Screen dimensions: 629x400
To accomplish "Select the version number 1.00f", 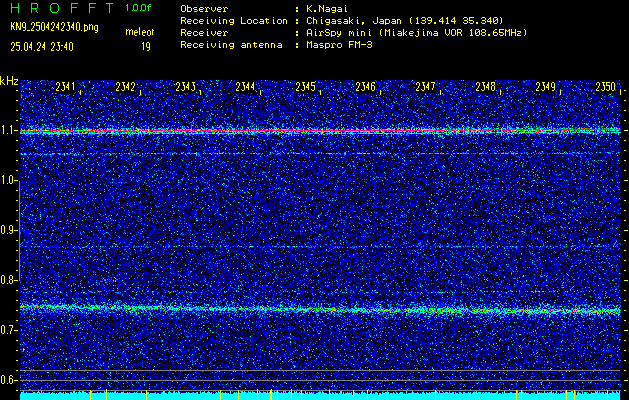I will tap(138, 8).
